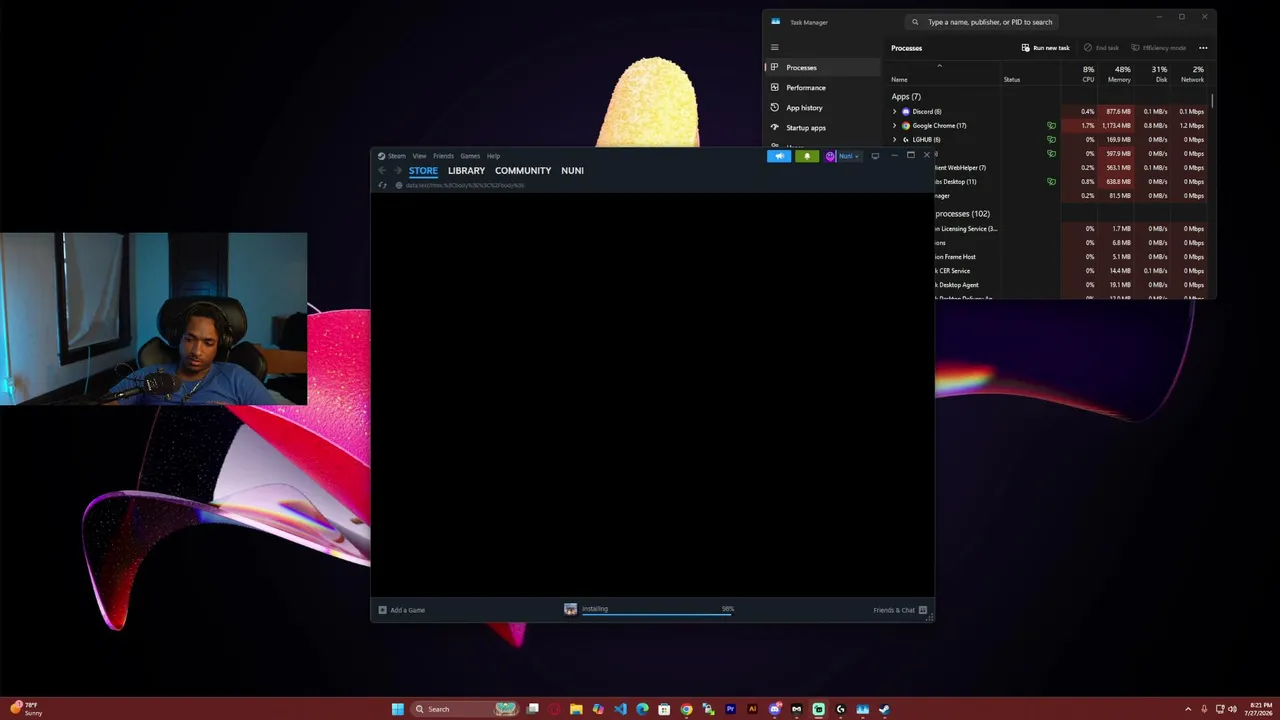The width and height of the screenshot is (1280, 720).
Task: Open the NUNI profile tab in Steam
Action: [572, 171]
